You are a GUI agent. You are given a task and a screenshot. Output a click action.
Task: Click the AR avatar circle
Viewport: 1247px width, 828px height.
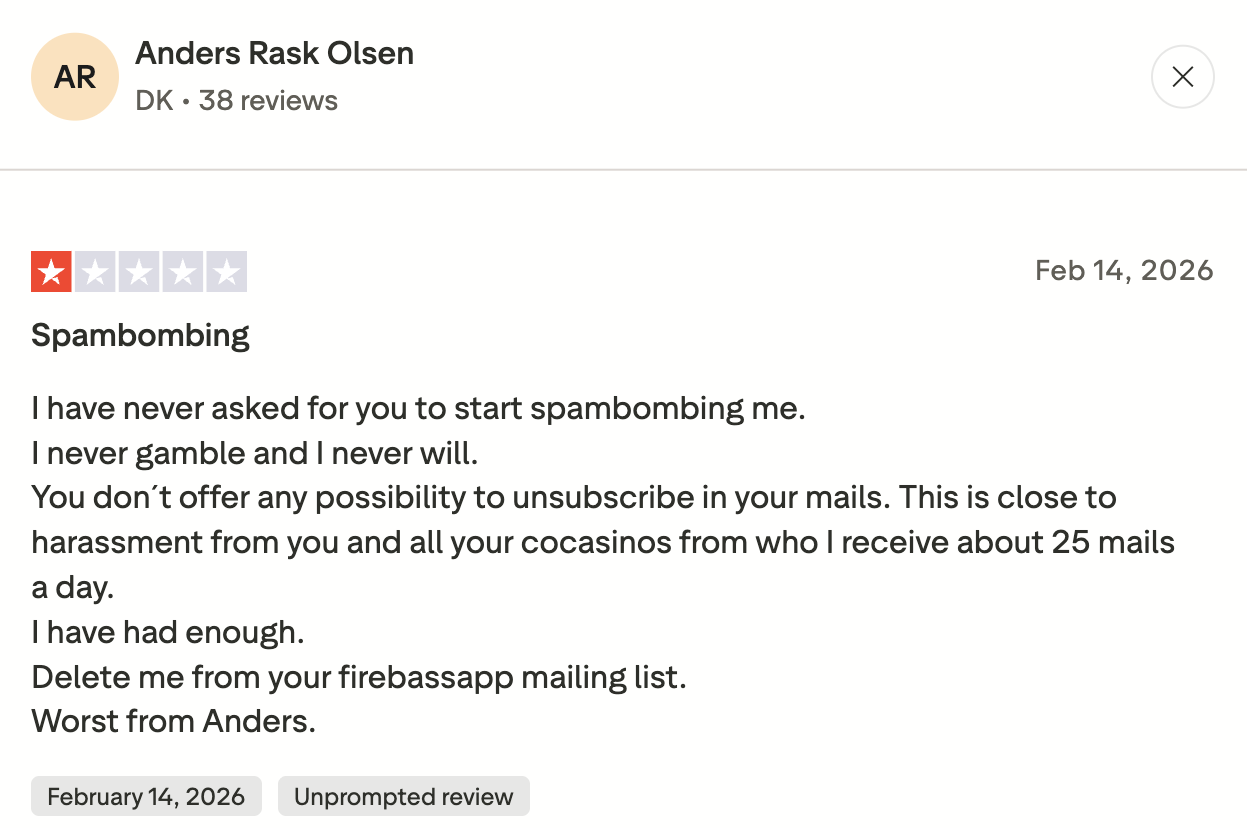75,76
